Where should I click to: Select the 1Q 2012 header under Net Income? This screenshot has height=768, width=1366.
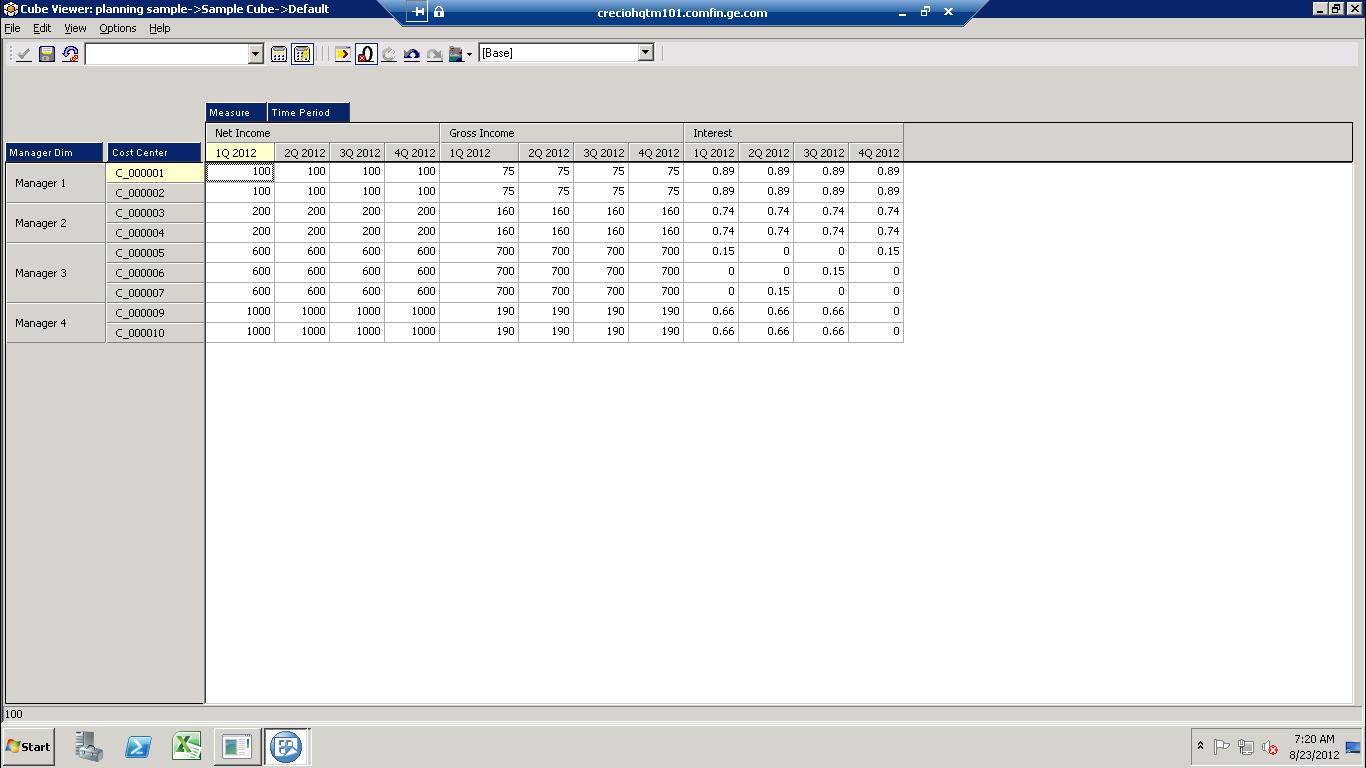click(x=240, y=153)
